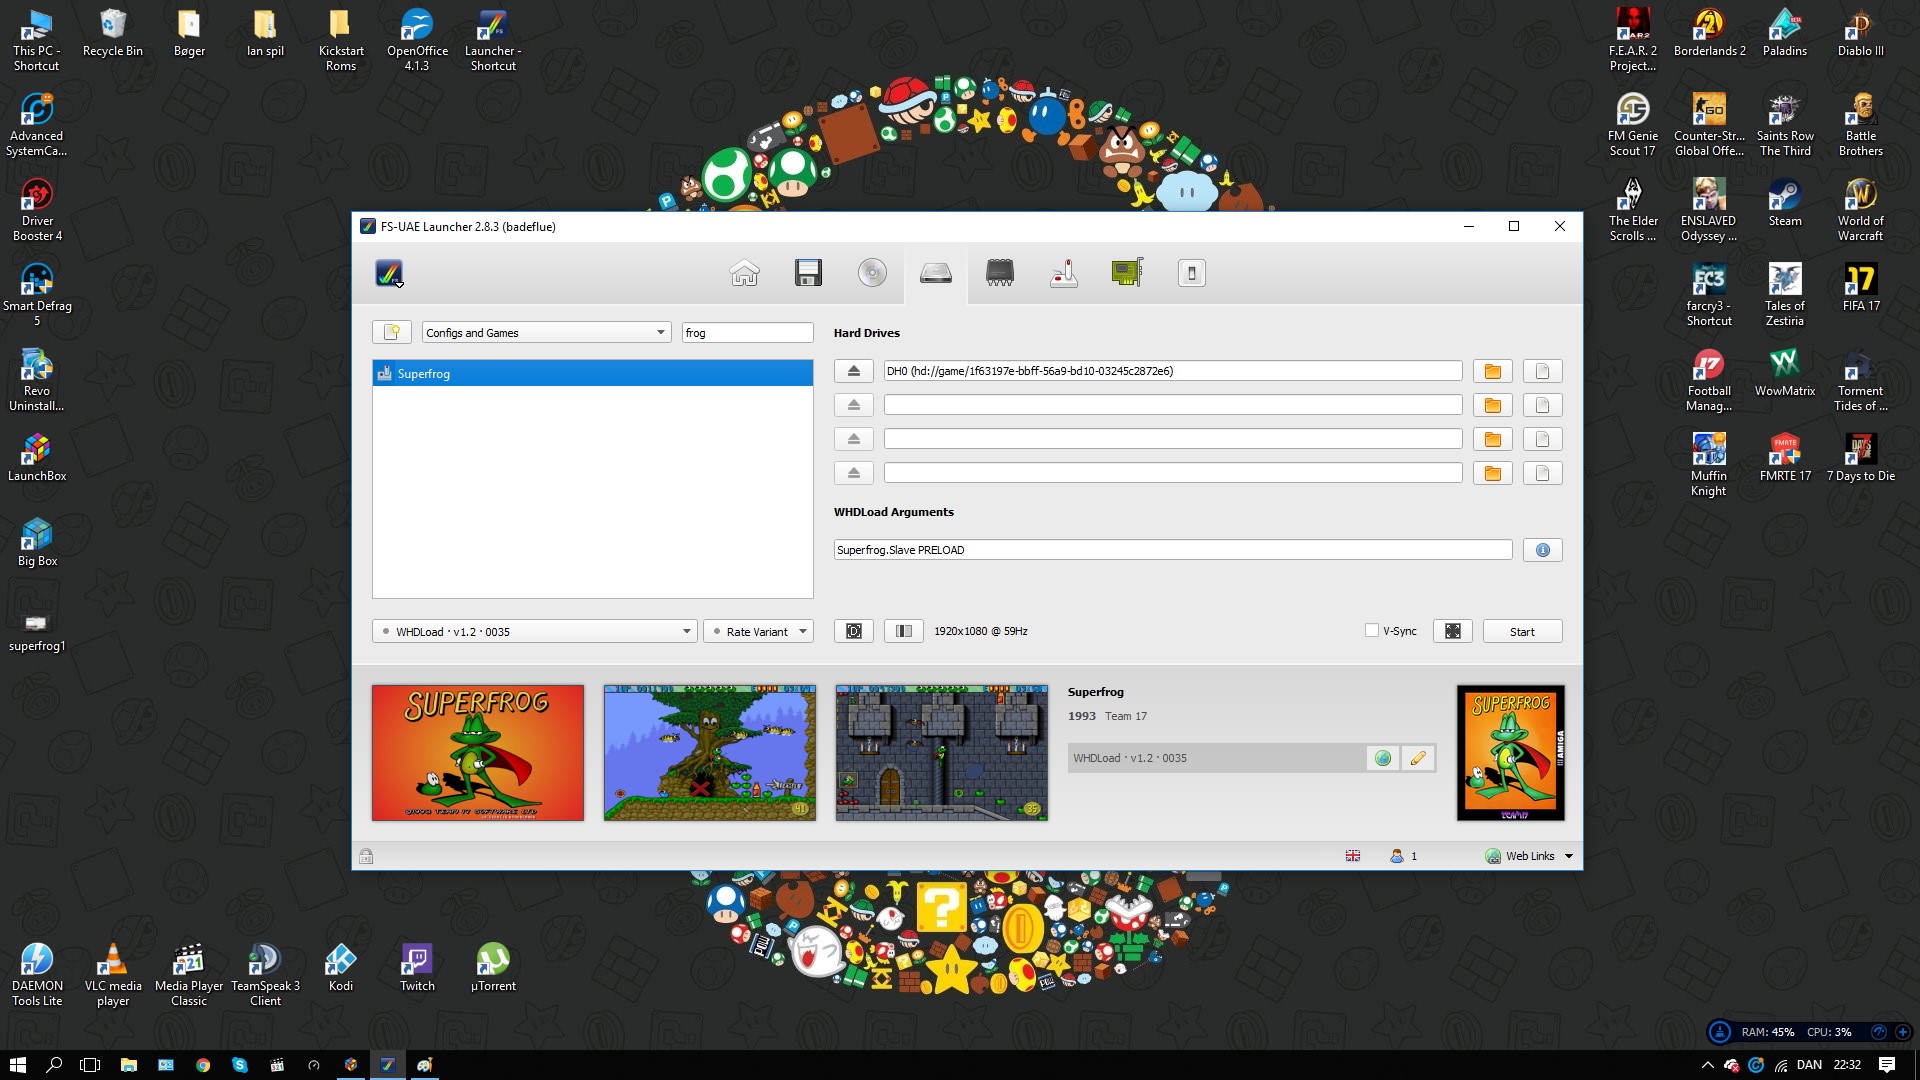Click the UK flag language icon
Screen dimensions: 1920x1080
point(1353,856)
